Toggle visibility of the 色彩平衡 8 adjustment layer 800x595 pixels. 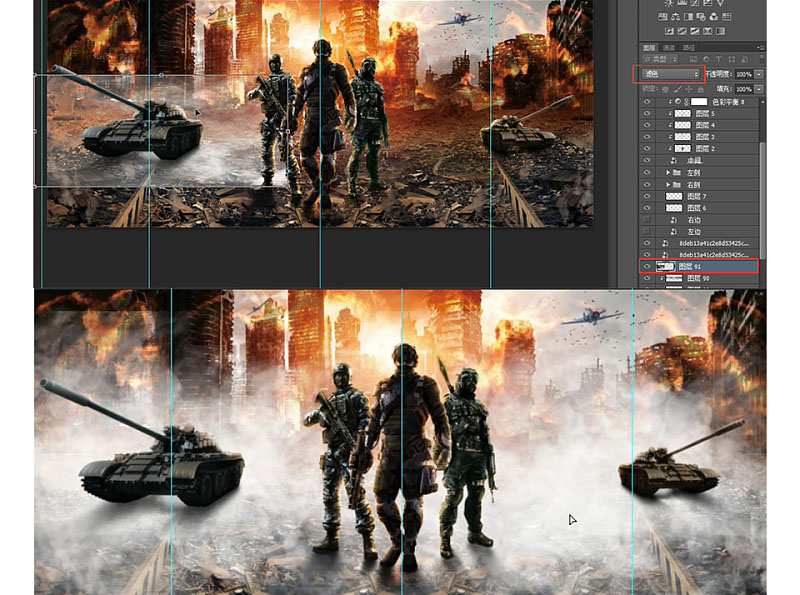coord(647,101)
